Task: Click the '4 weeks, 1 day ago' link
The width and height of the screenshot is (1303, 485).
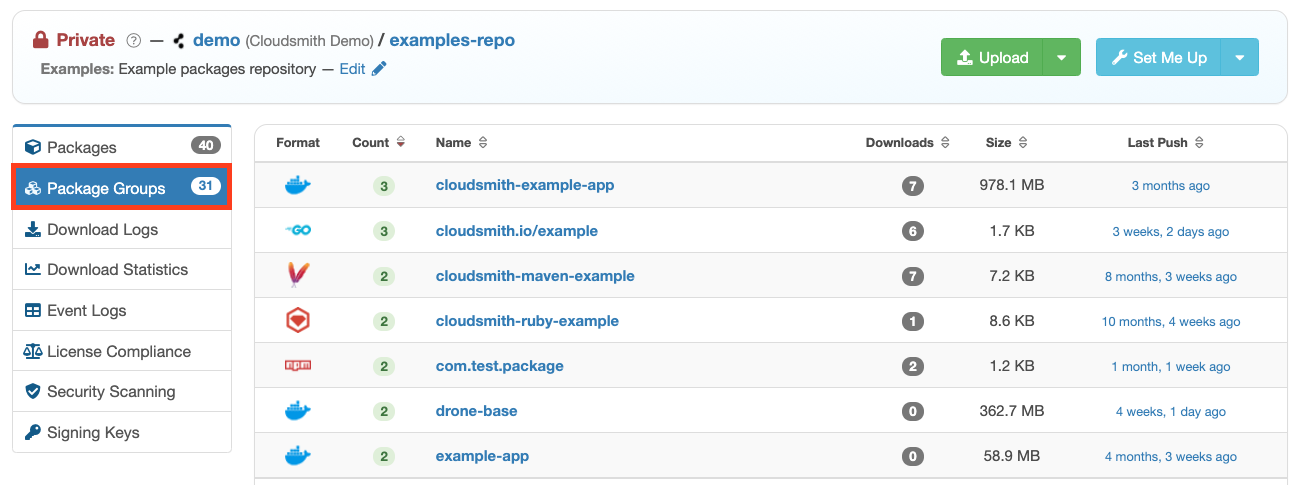Action: point(1170,412)
